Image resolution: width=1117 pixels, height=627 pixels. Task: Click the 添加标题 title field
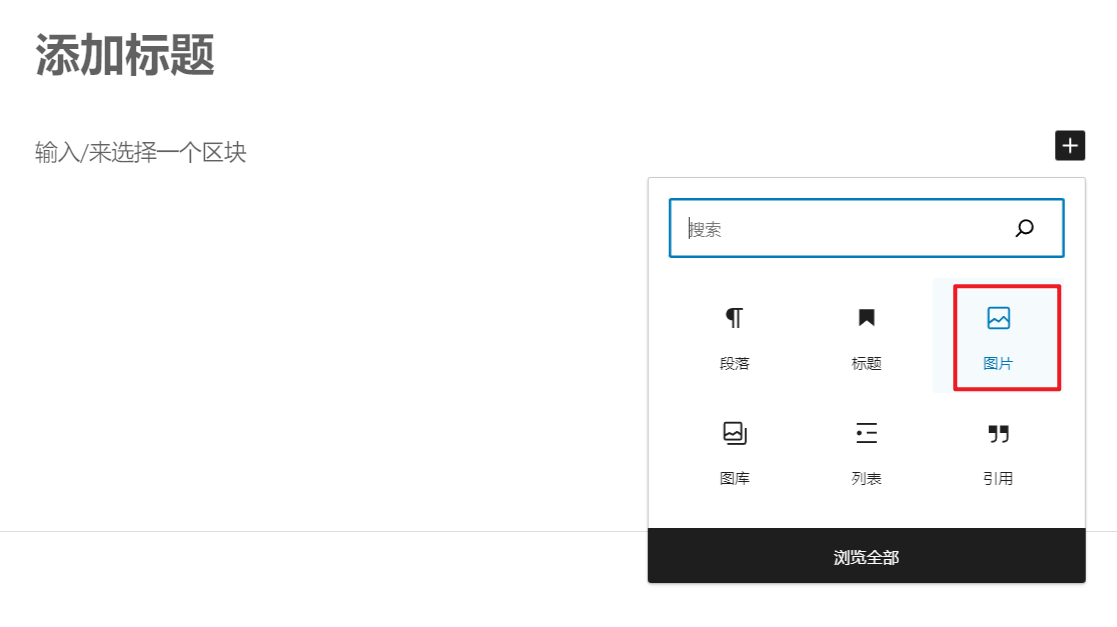point(126,56)
